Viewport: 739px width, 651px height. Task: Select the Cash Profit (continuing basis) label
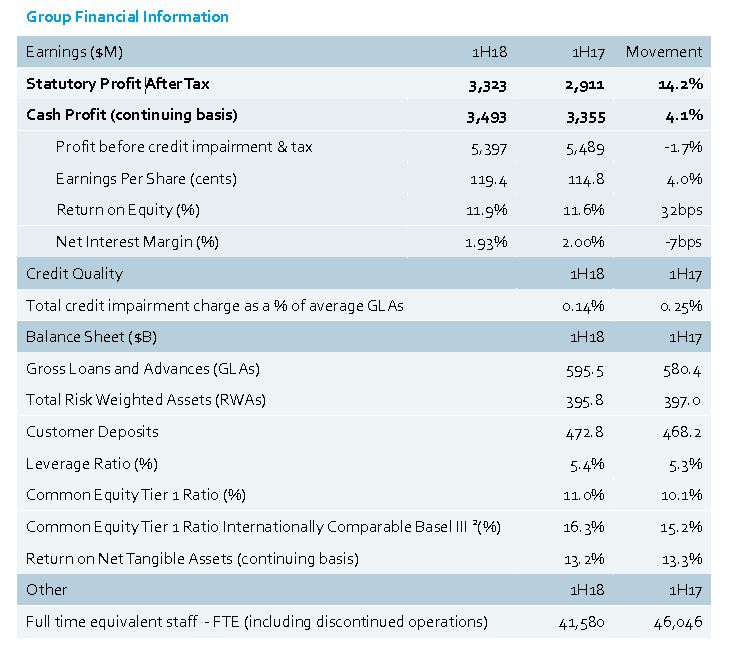click(x=131, y=115)
